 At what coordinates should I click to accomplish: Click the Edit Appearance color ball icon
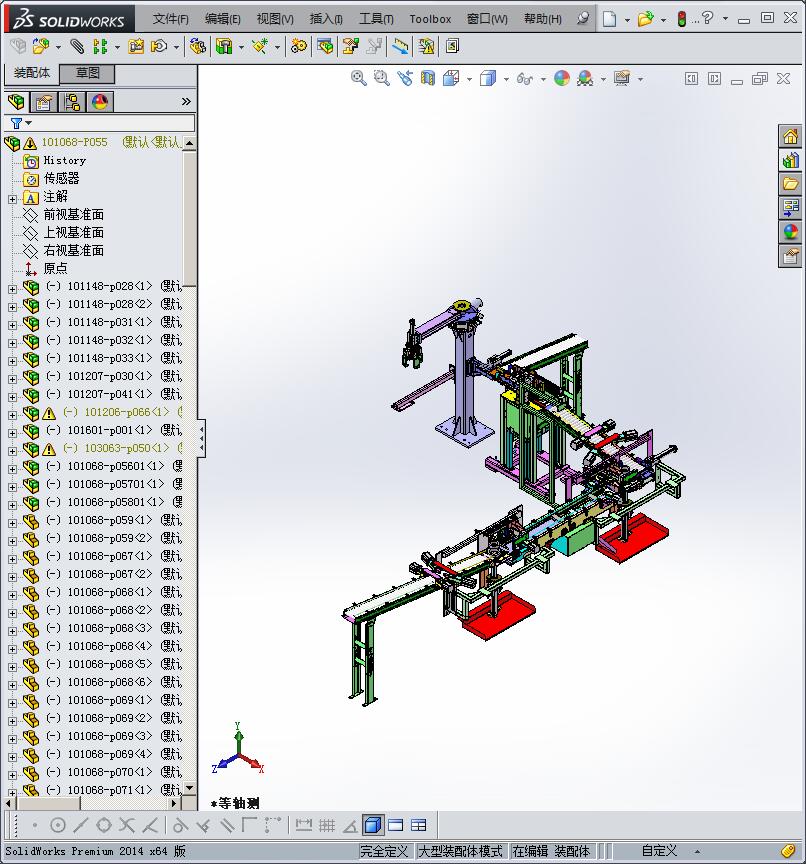coord(561,78)
